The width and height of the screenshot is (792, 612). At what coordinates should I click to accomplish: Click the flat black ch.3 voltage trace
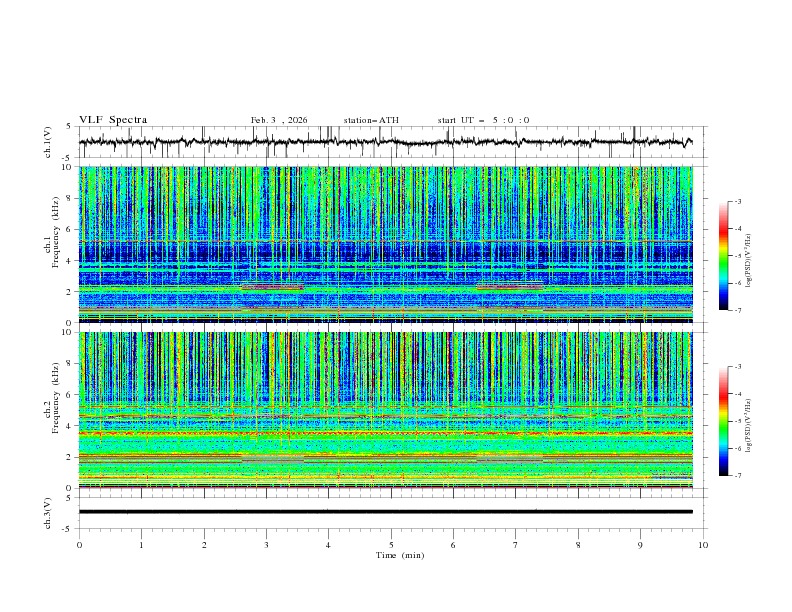pos(386,512)
